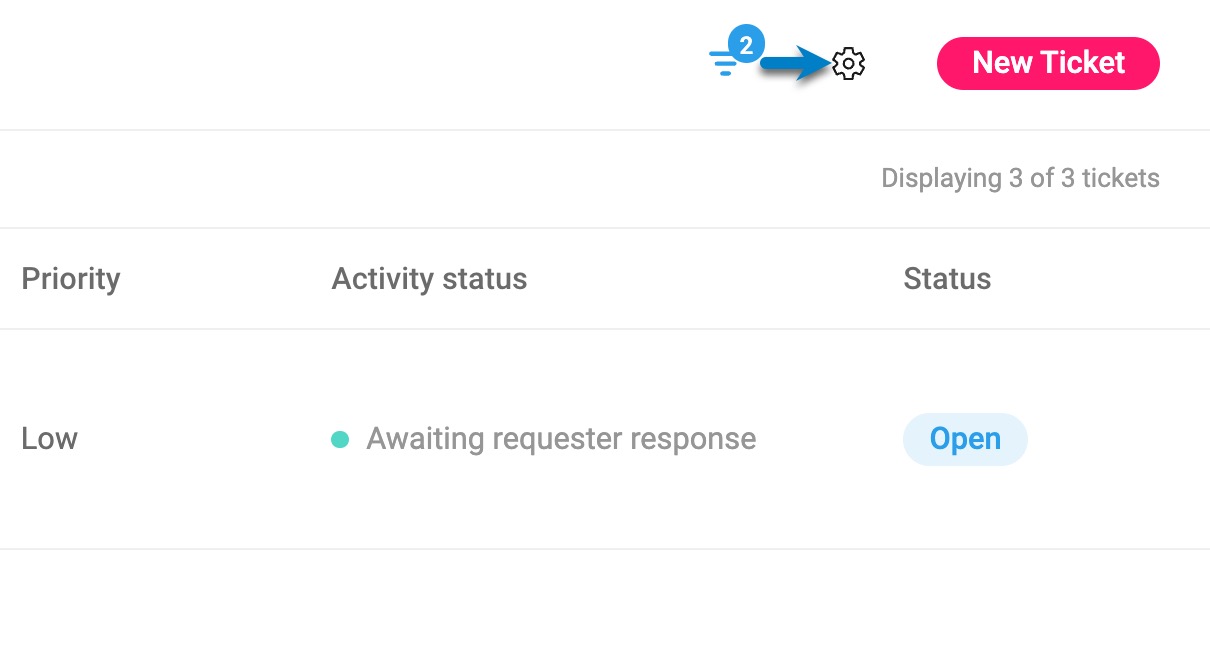Create a ticket with New Ticket button
The height and width of the screenshot is (654, 1210).
point(1048,63)
